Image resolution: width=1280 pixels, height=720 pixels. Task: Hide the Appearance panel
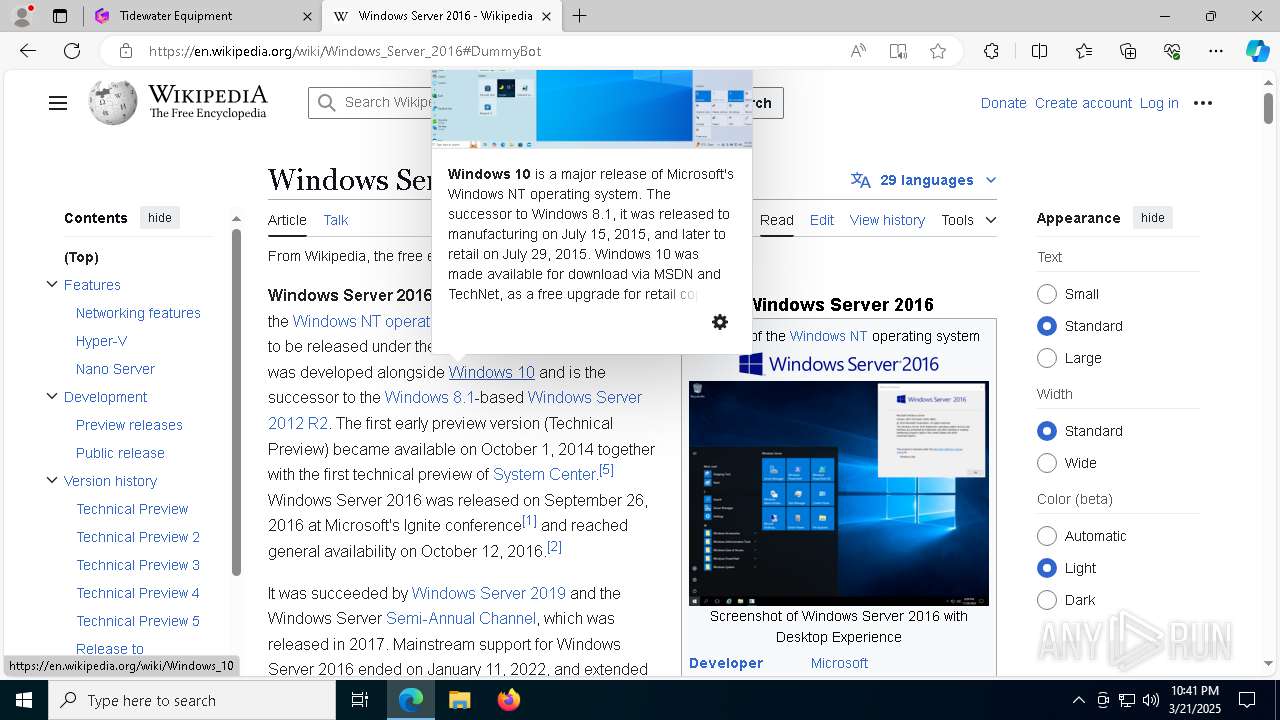coord(1153,218)
